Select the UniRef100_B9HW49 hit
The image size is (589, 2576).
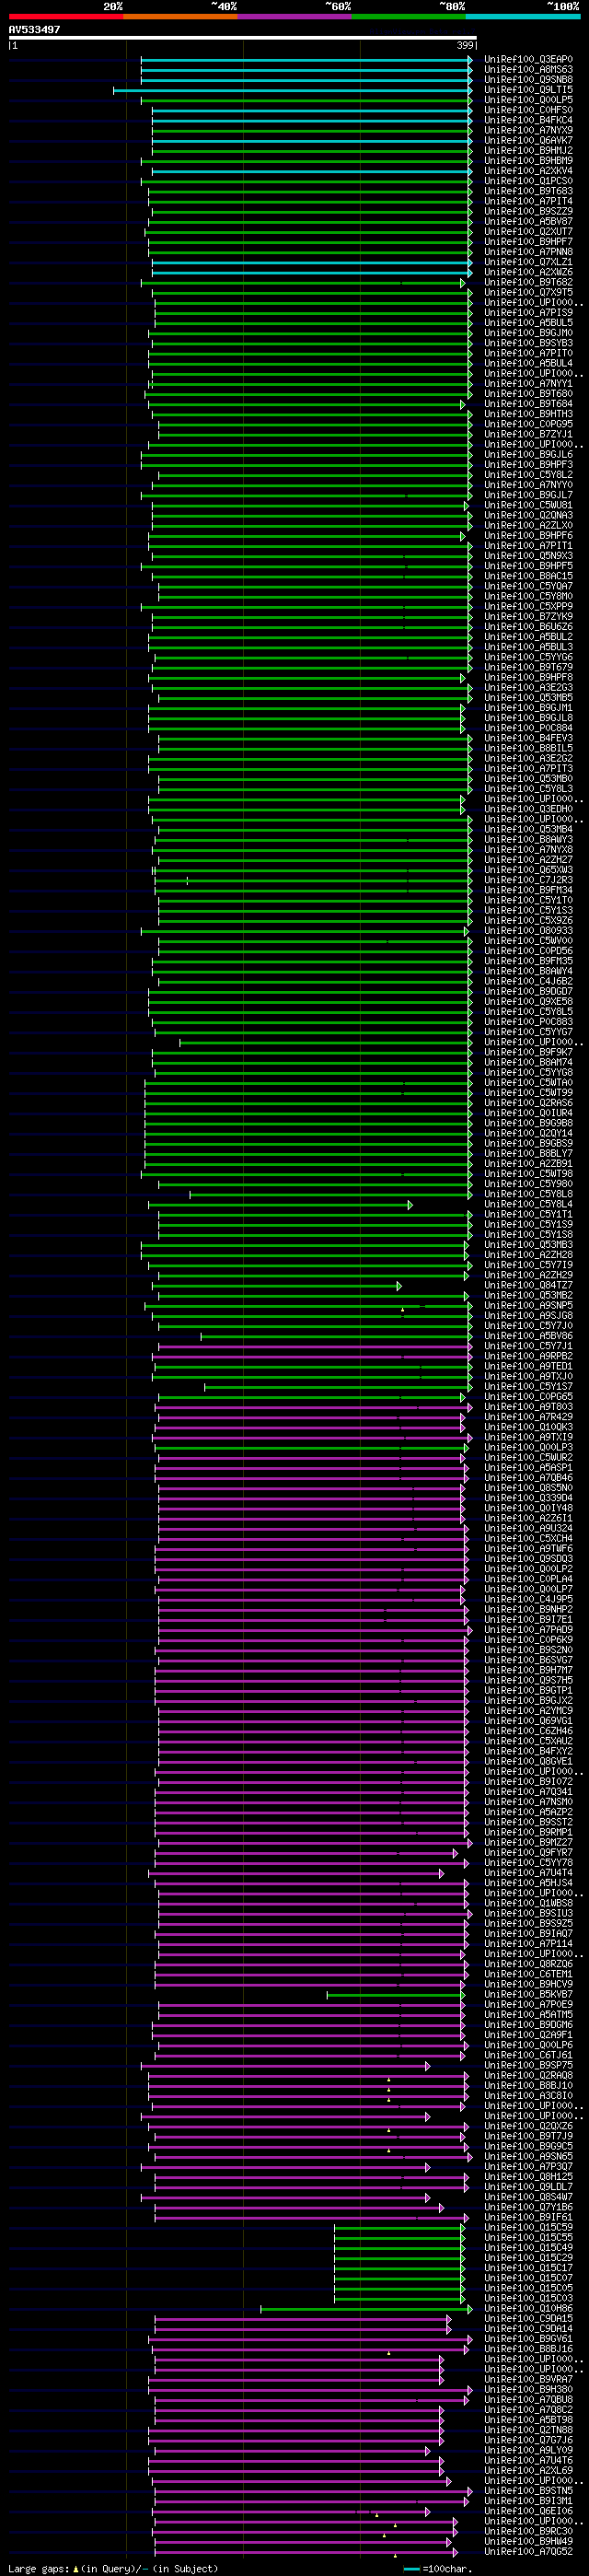click(529, 2542)
